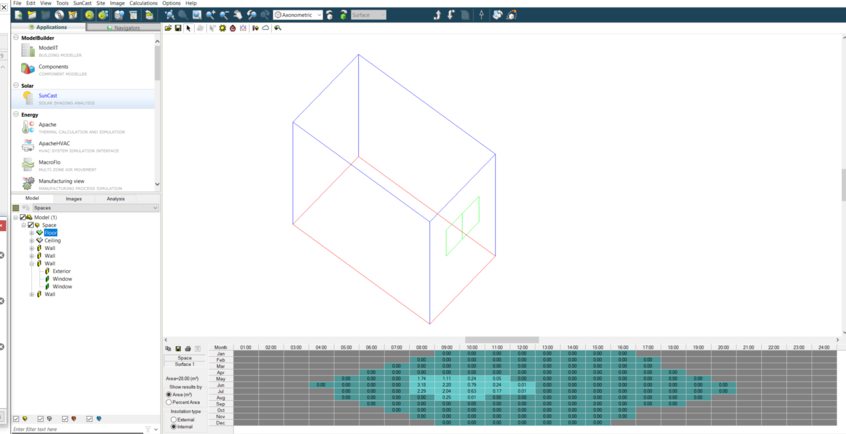Launch the ModelIT building modeller
Viewport: 846px width, 434px height.
(x=48, y=48)
